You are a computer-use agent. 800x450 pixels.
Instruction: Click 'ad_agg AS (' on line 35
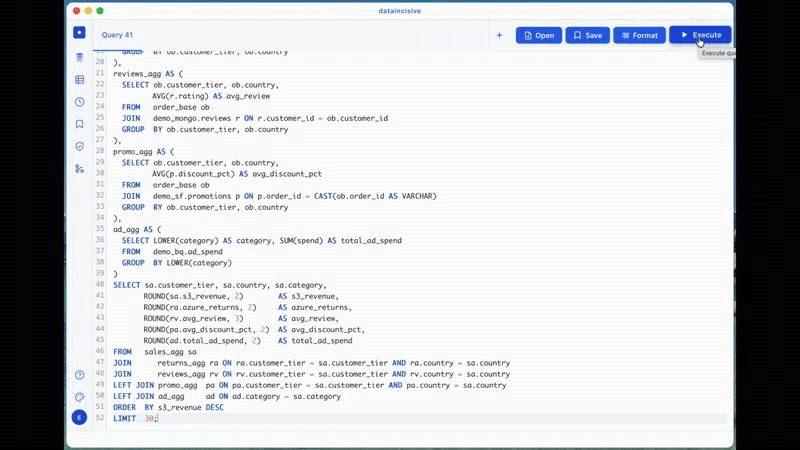pyautogui.click(x=137, y=230)
